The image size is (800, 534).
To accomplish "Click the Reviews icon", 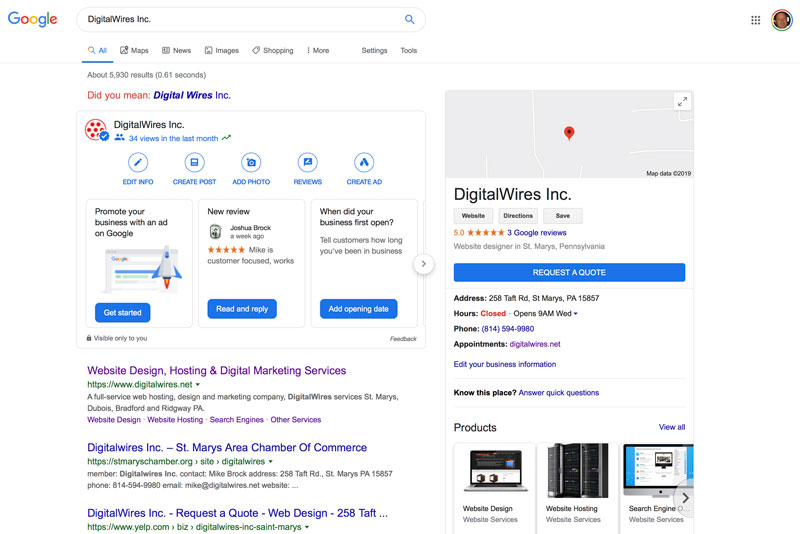I will coord(308,162).
